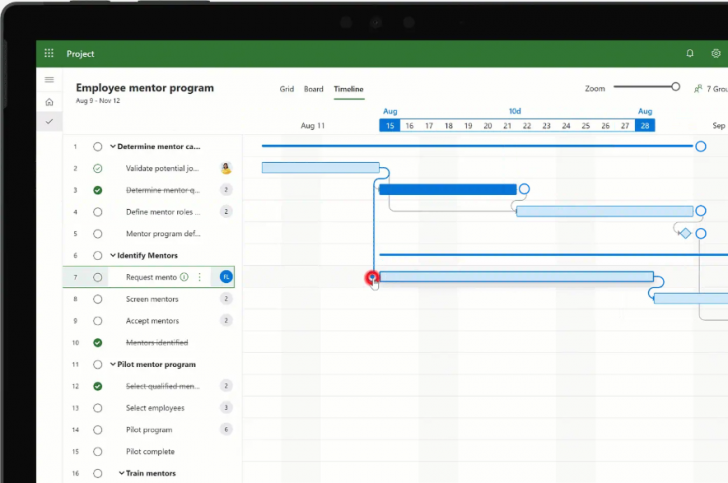Collapse the Pilot mentor program group
Image resolution: width=728 pixels, height=483 pixels.
(x=112, y=364)
